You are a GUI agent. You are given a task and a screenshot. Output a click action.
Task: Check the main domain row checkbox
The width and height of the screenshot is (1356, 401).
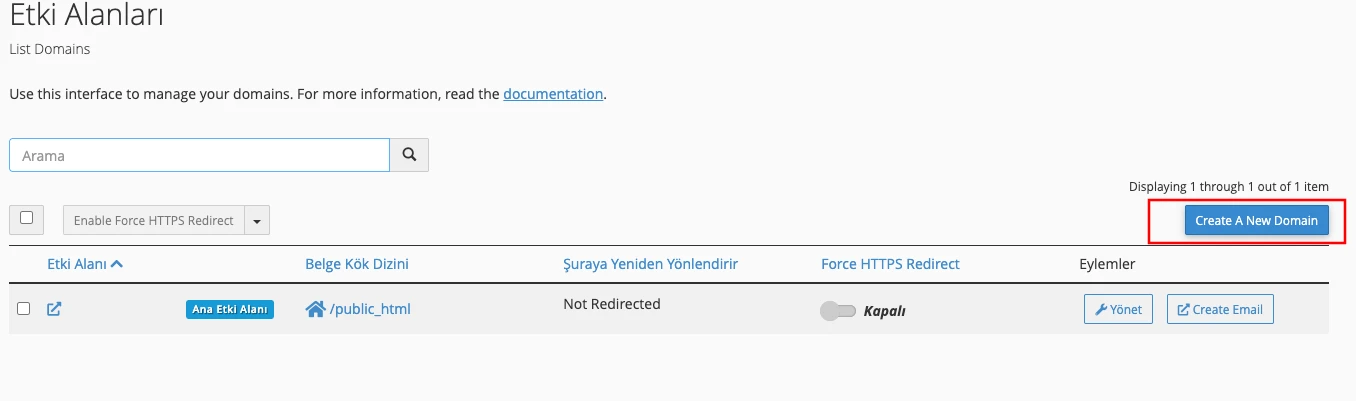(x=24, y=309)
